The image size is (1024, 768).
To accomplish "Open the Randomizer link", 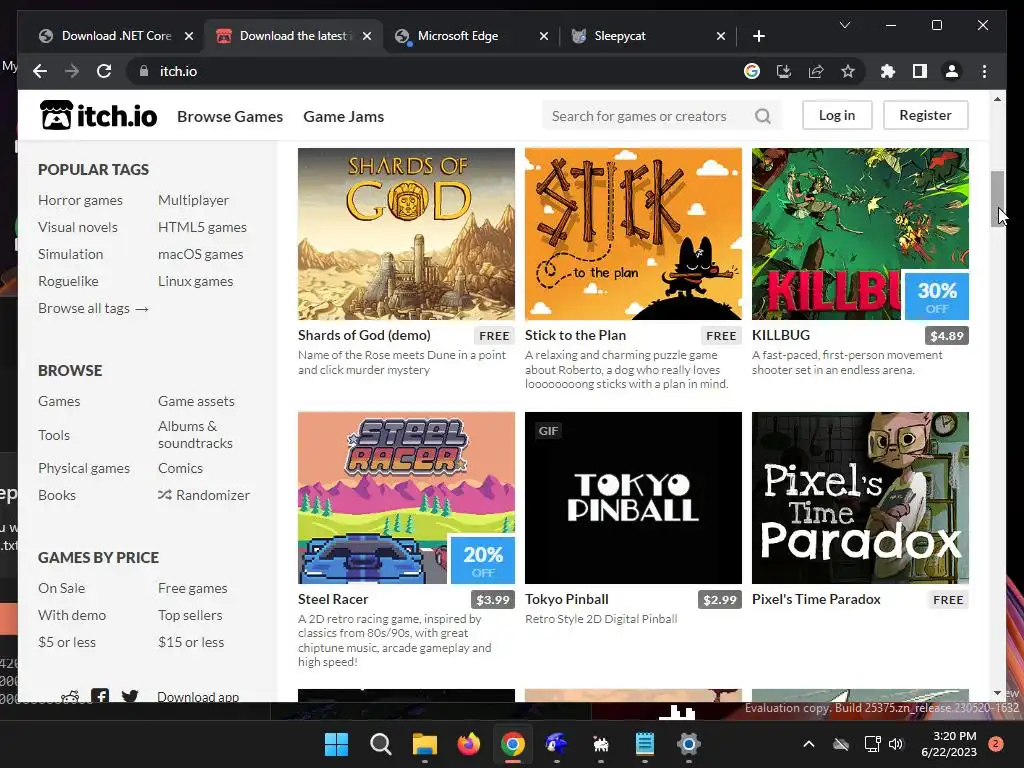I will 204,495.
